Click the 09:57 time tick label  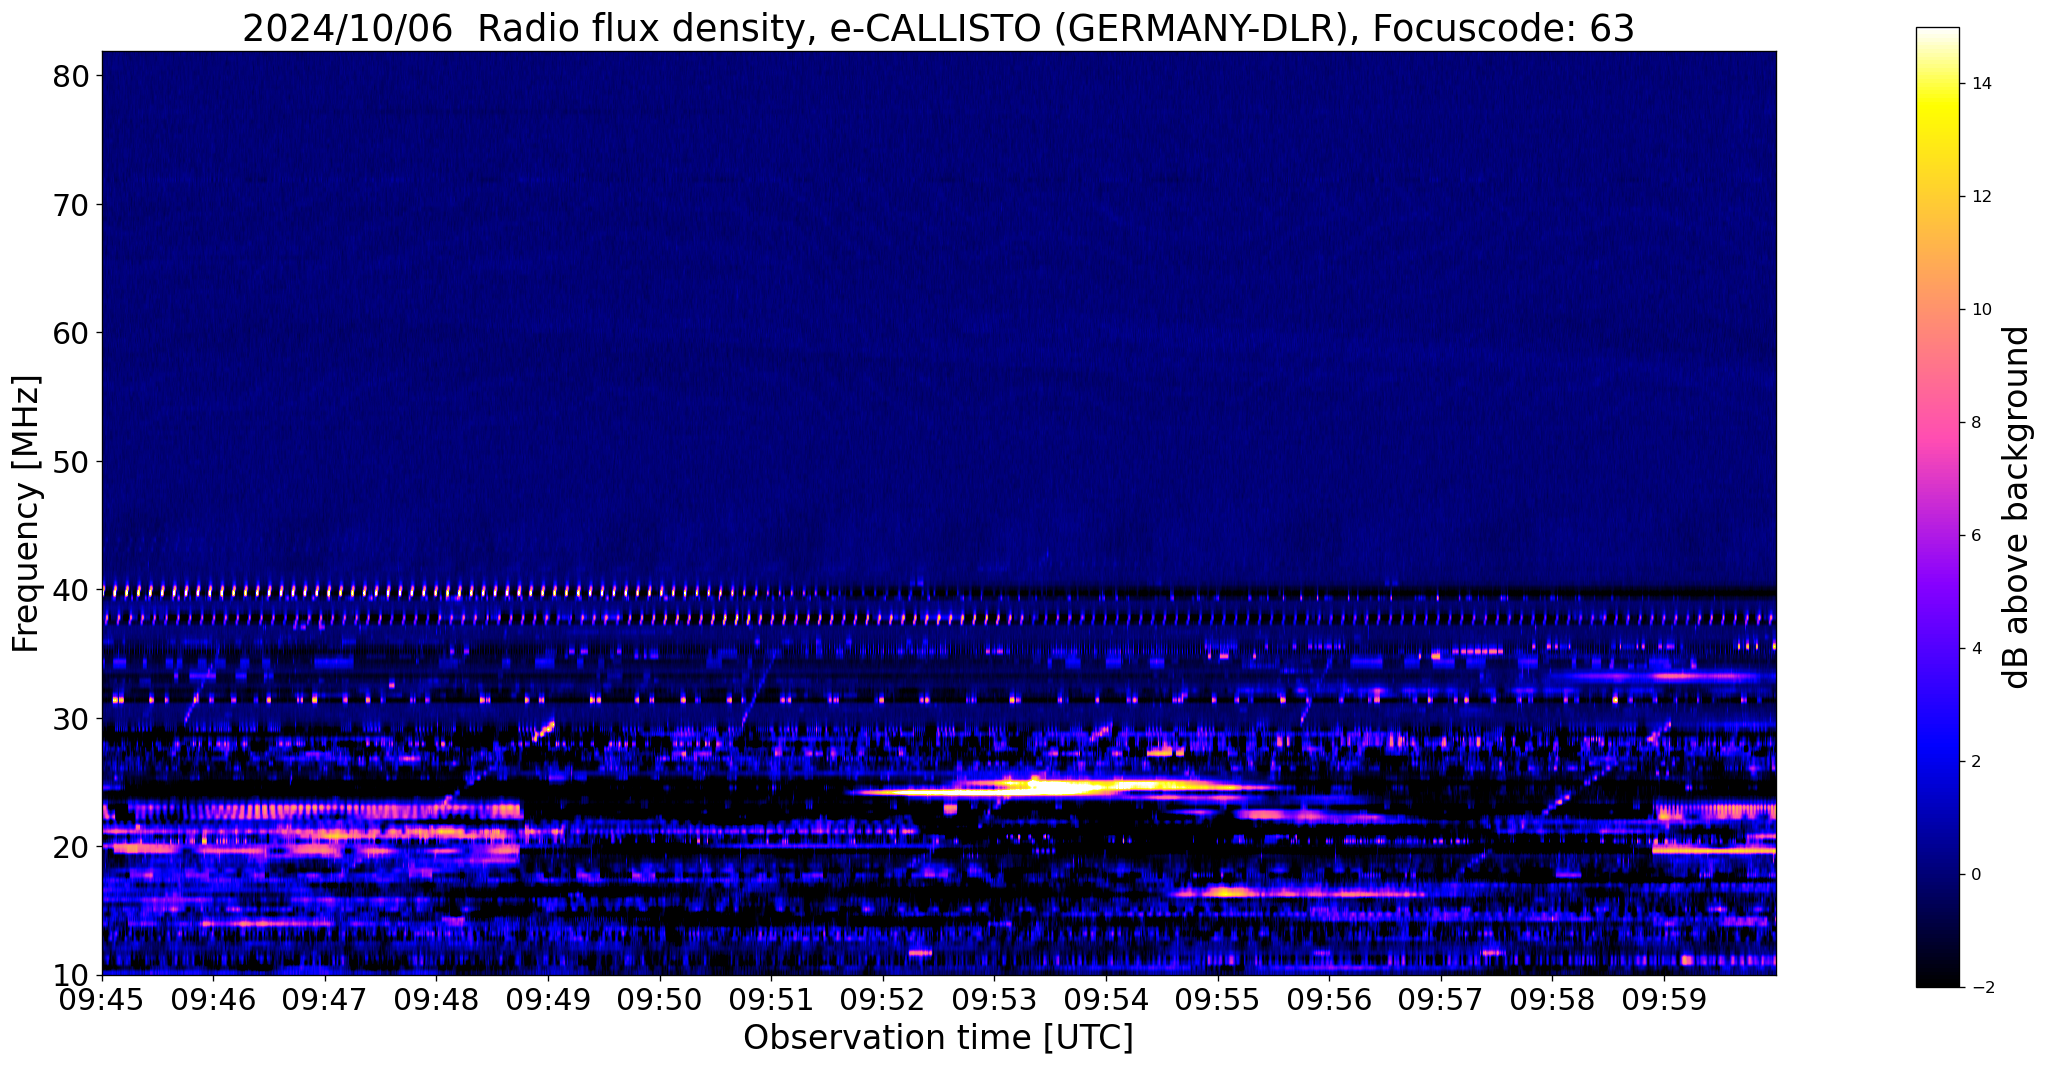click(x=1440, y=1000)
